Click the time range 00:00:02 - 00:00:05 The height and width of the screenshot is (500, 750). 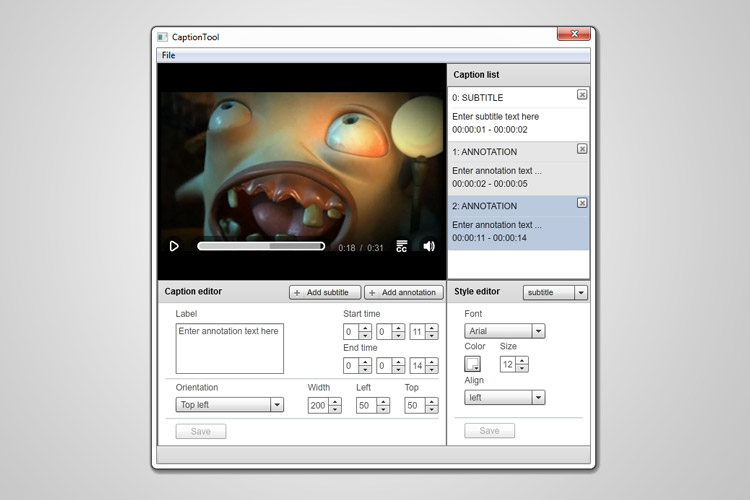[x=490, y=184]
